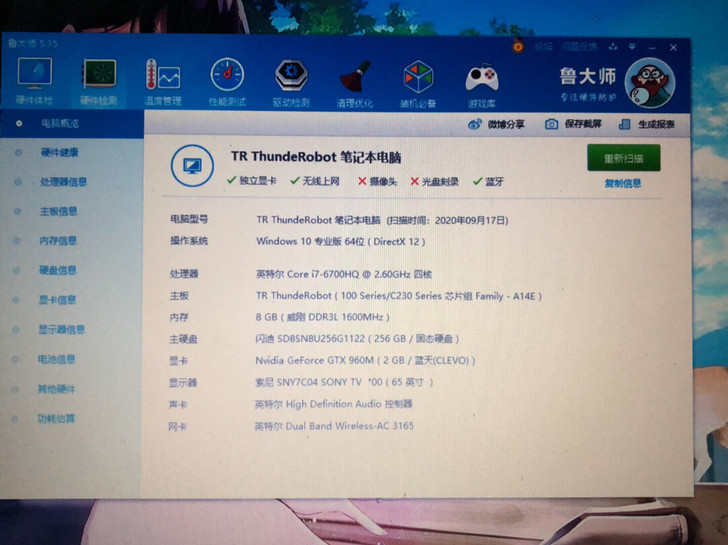Click '8 GB ( 威刚 DDR3L 1600MHz )' value
Screen dimensions: 728x545
(x=322, y=317)
